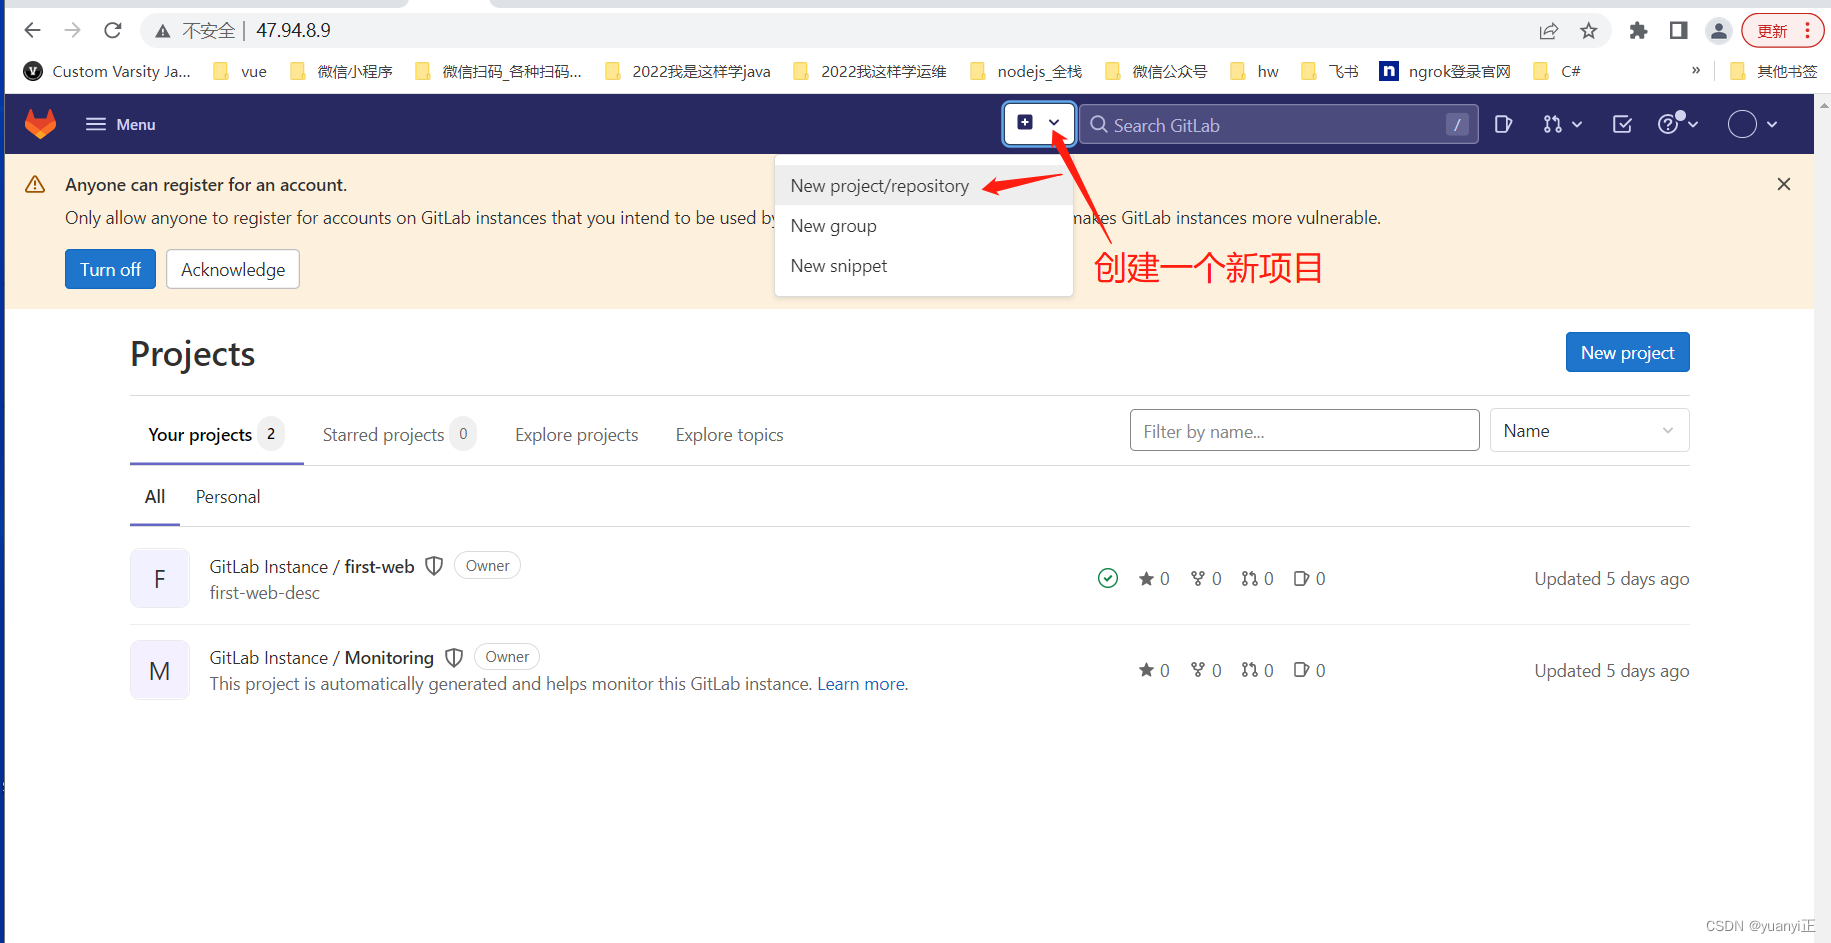Open the Merge requests dropdown icon
1831x943 pixels.
(x=1562, y=124)
